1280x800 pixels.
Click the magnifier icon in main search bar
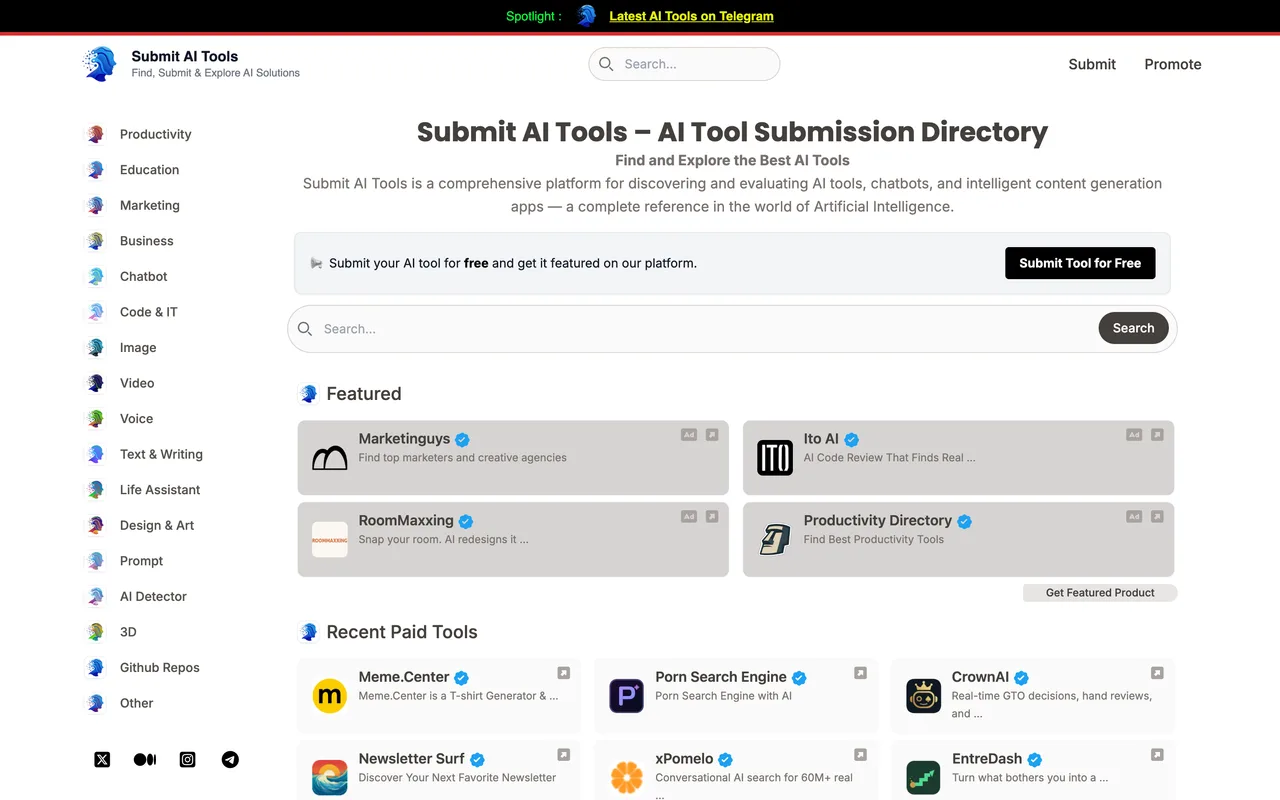[305, 329]
